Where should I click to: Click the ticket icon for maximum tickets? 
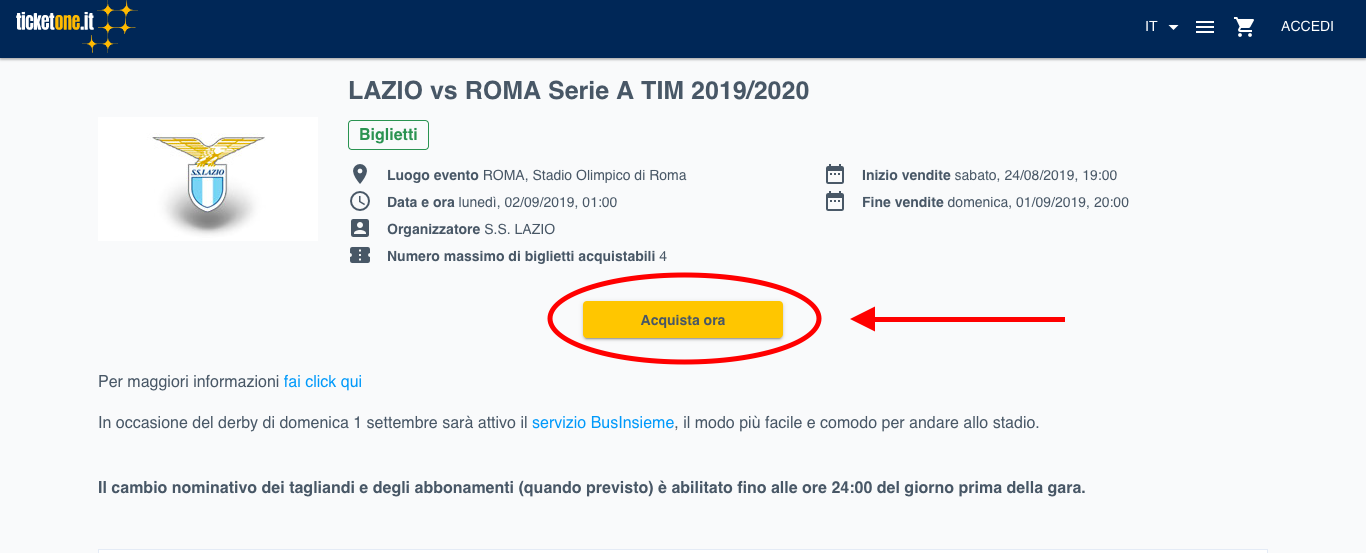pos(360,256)
